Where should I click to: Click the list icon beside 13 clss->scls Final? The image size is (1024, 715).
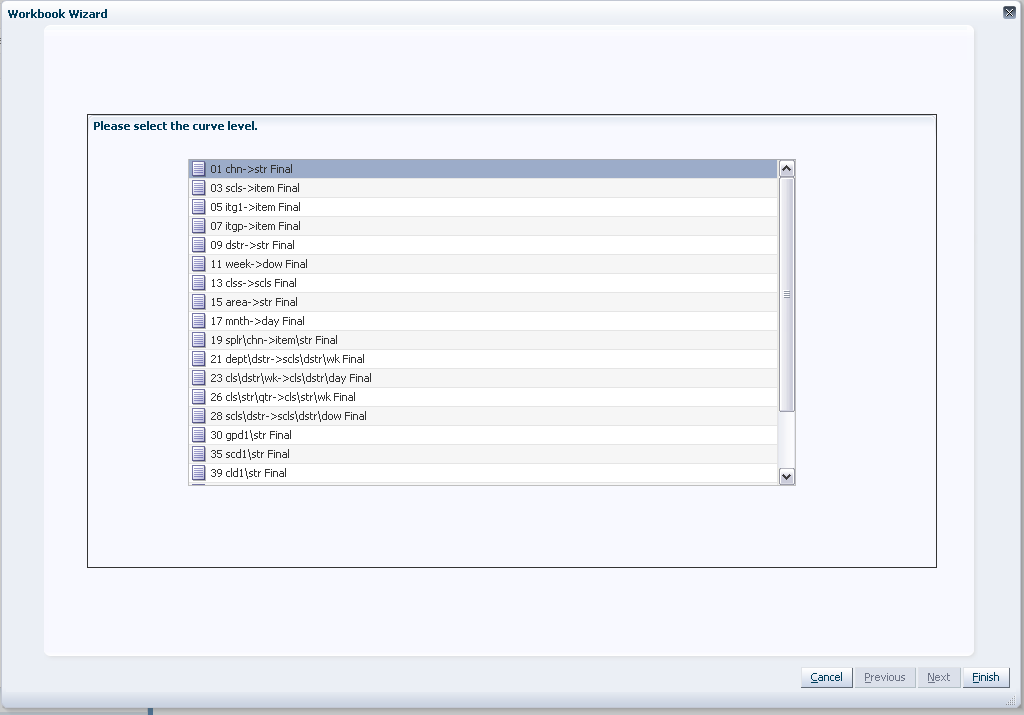pos(199,282)
